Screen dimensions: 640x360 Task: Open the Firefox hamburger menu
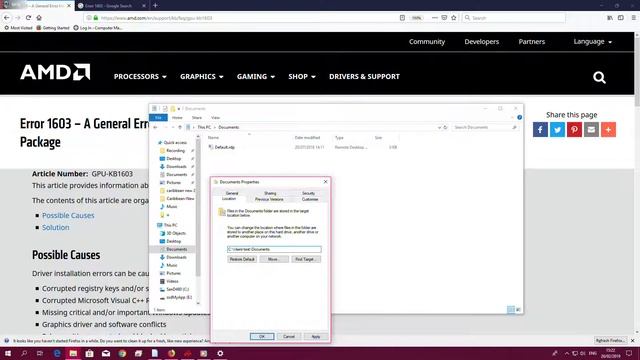click(633, 18)
